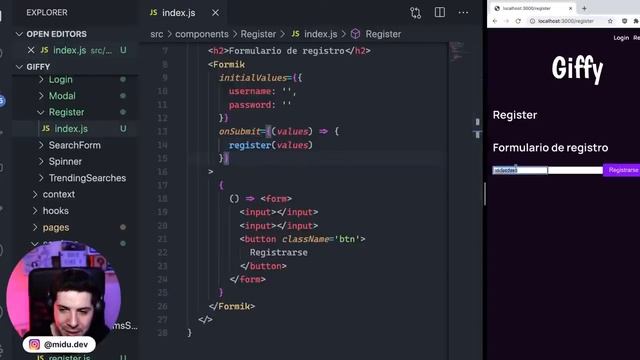Click components in the breadcrumb
The width and height of the screenshot is (640, 360).
click(202, 34)
